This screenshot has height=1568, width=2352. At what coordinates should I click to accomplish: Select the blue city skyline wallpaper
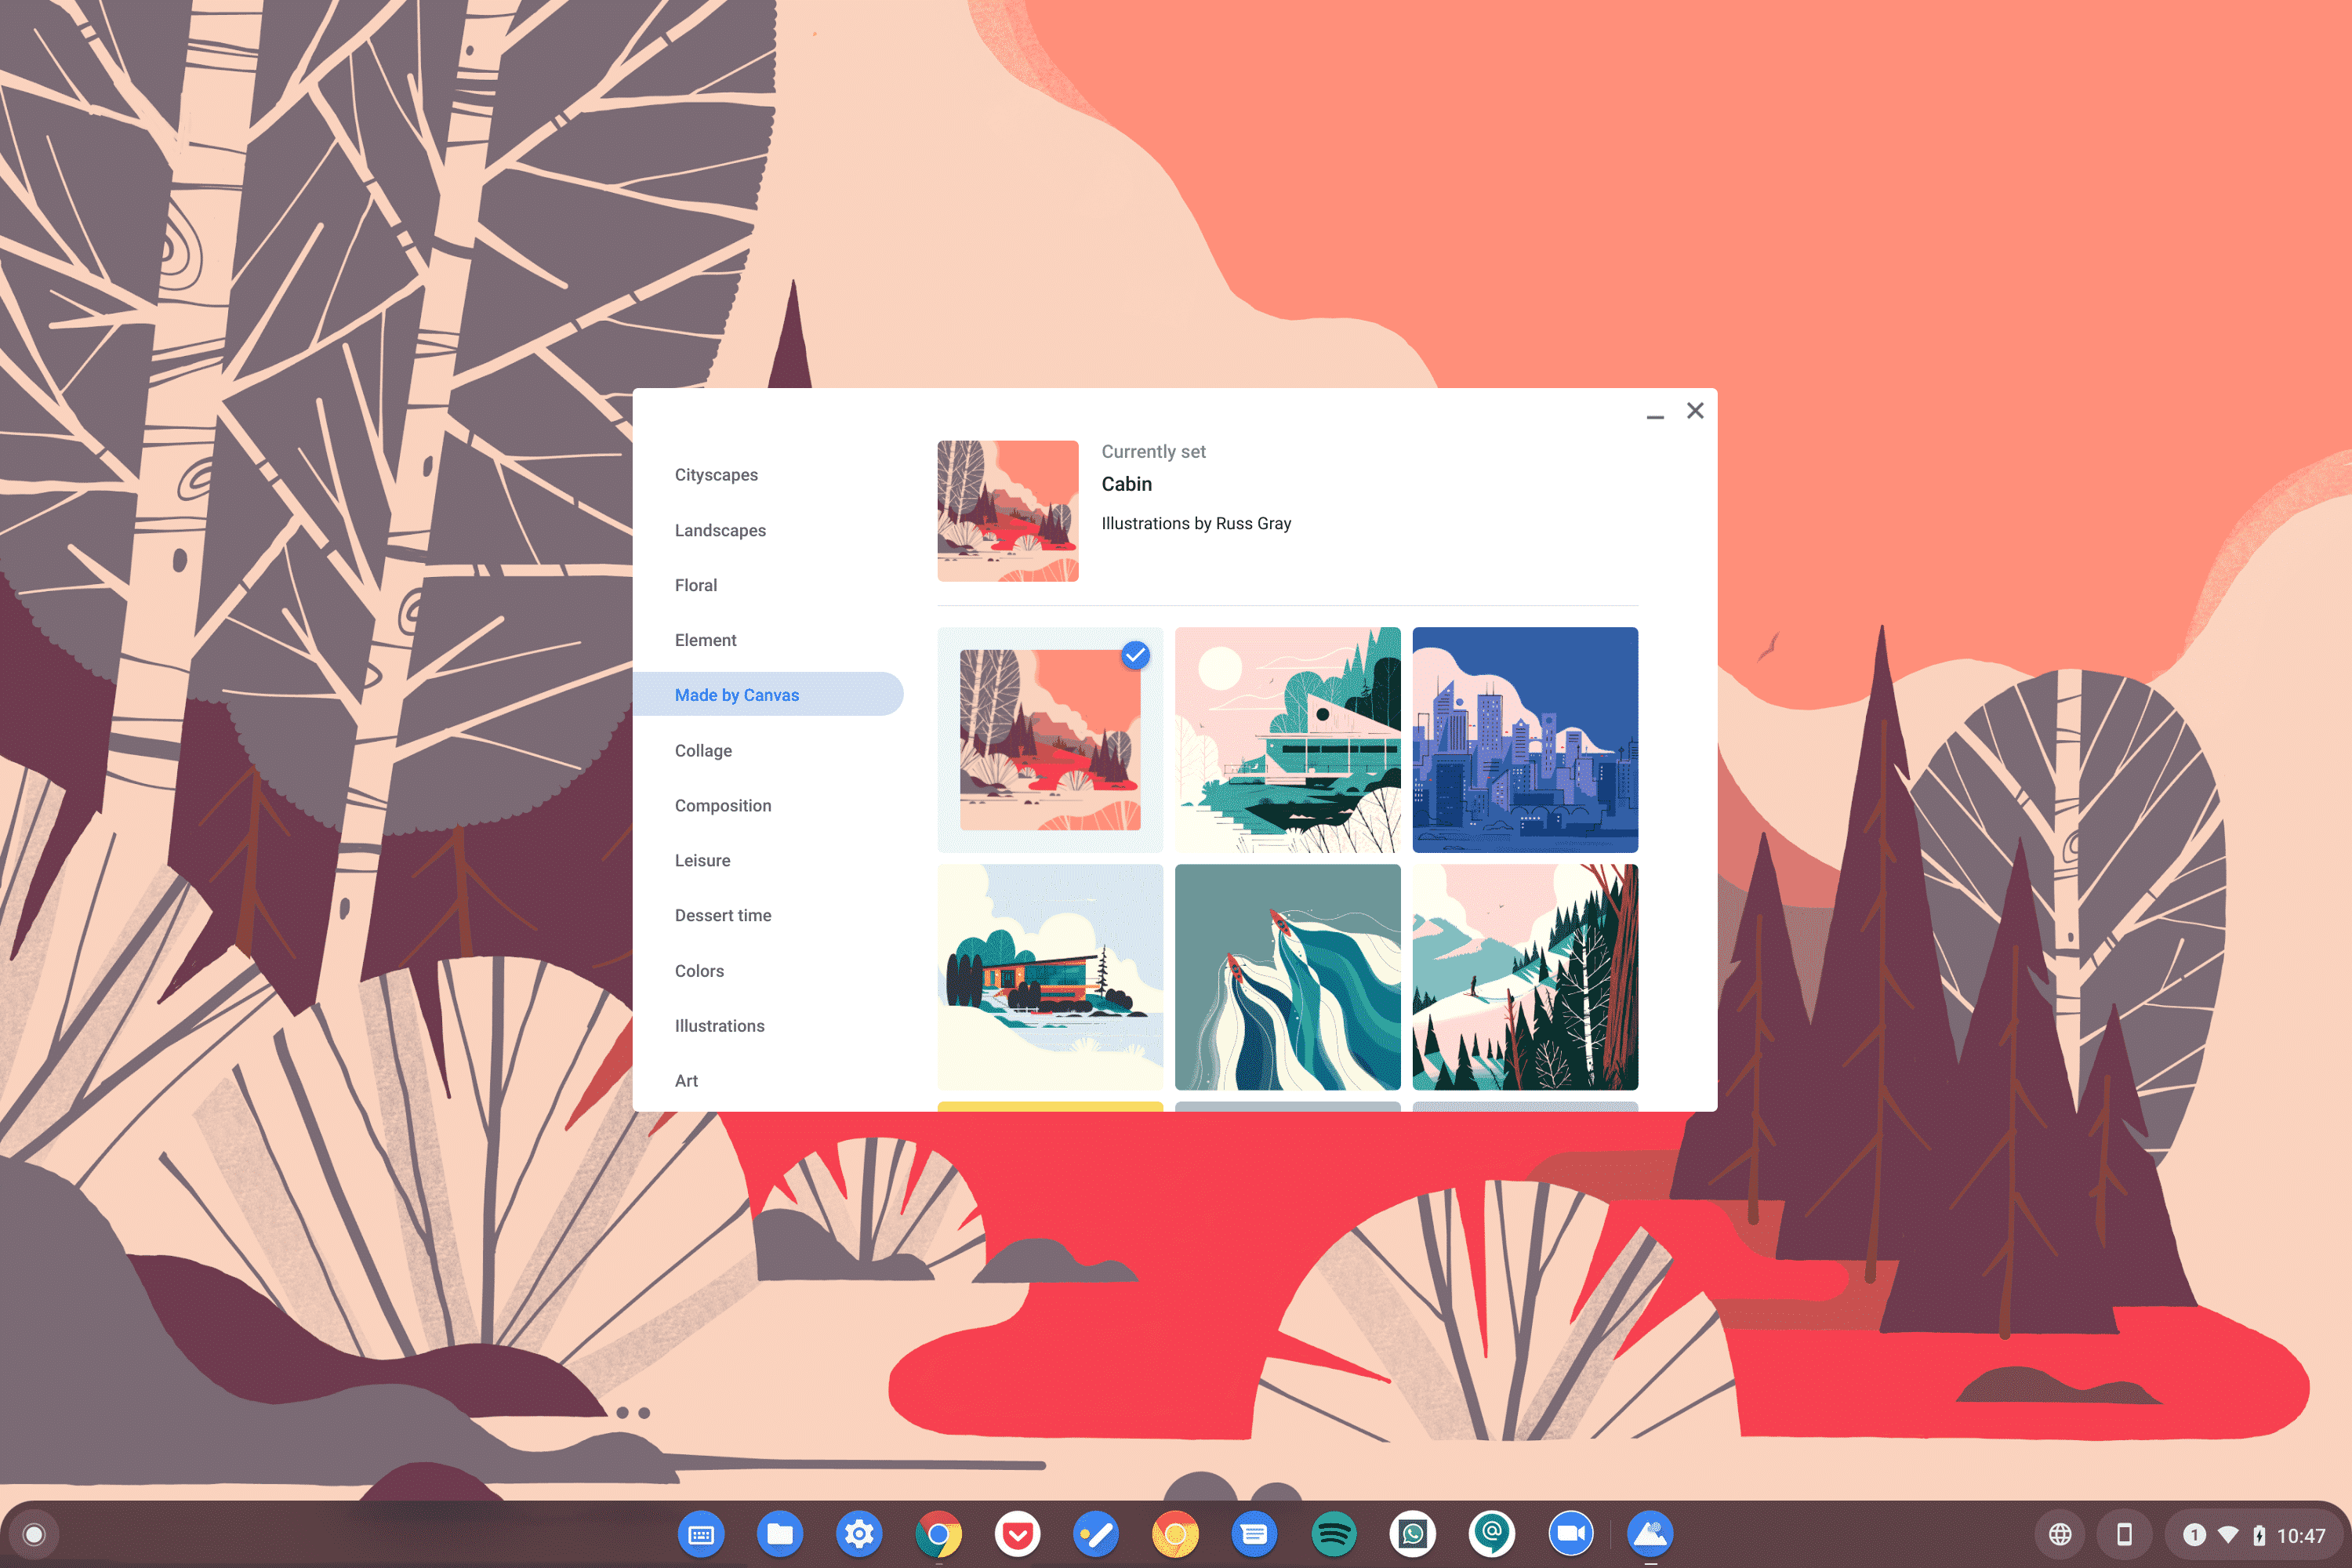point(1524,740)
